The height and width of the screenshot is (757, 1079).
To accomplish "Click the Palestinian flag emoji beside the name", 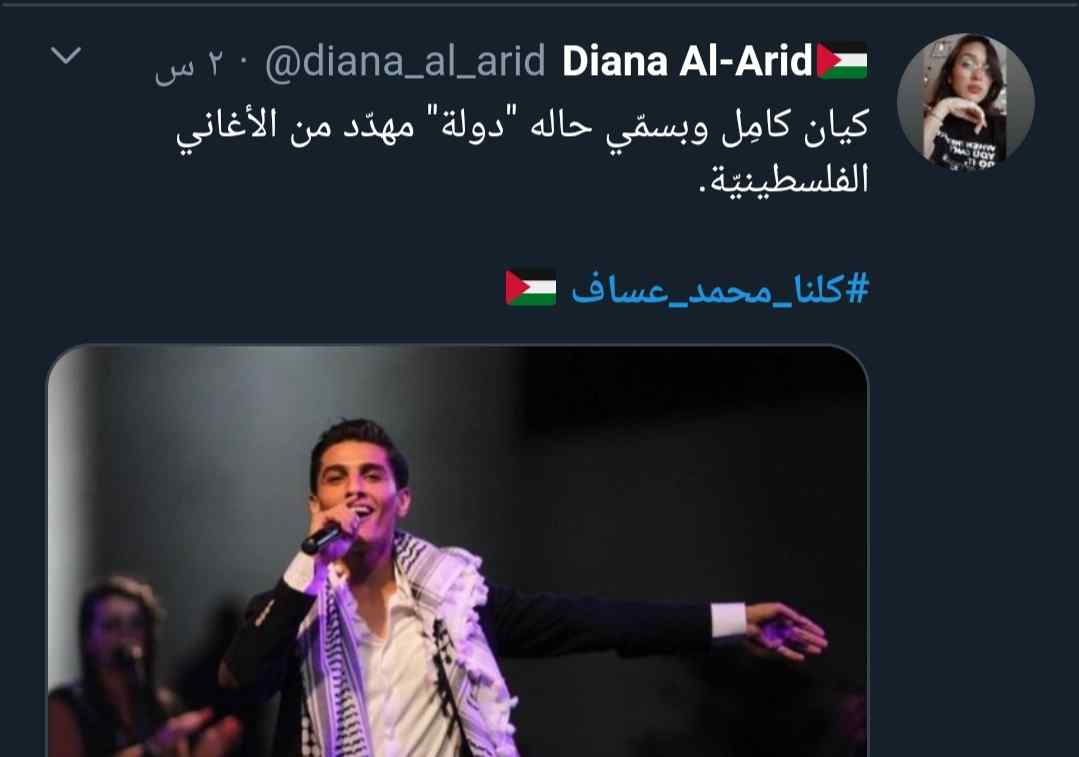I will click(x=842, y=61).
